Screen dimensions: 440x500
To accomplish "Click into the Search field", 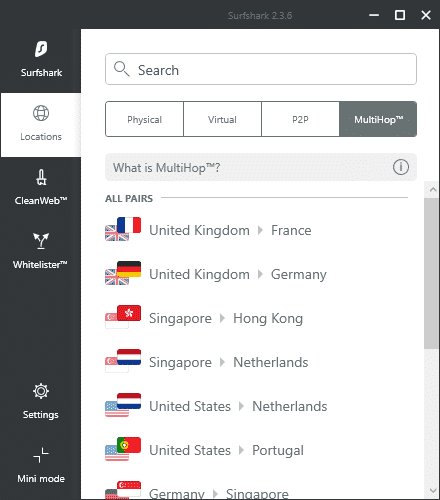I will [x=261, y=69].
